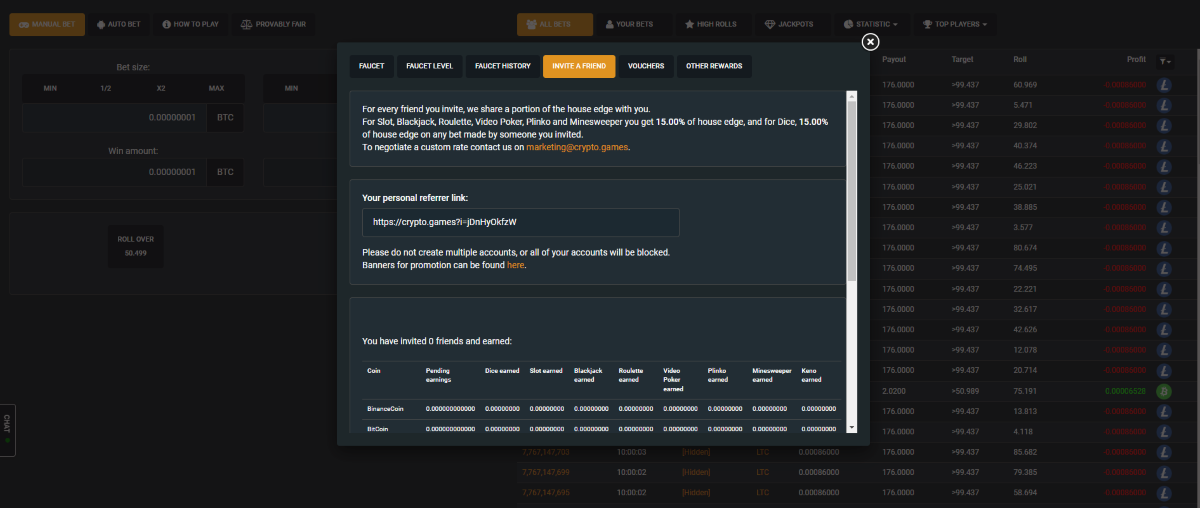Switch to Auto Bet mode
The height and width of the screenshot is (508, 1200).
click(119, 24)
